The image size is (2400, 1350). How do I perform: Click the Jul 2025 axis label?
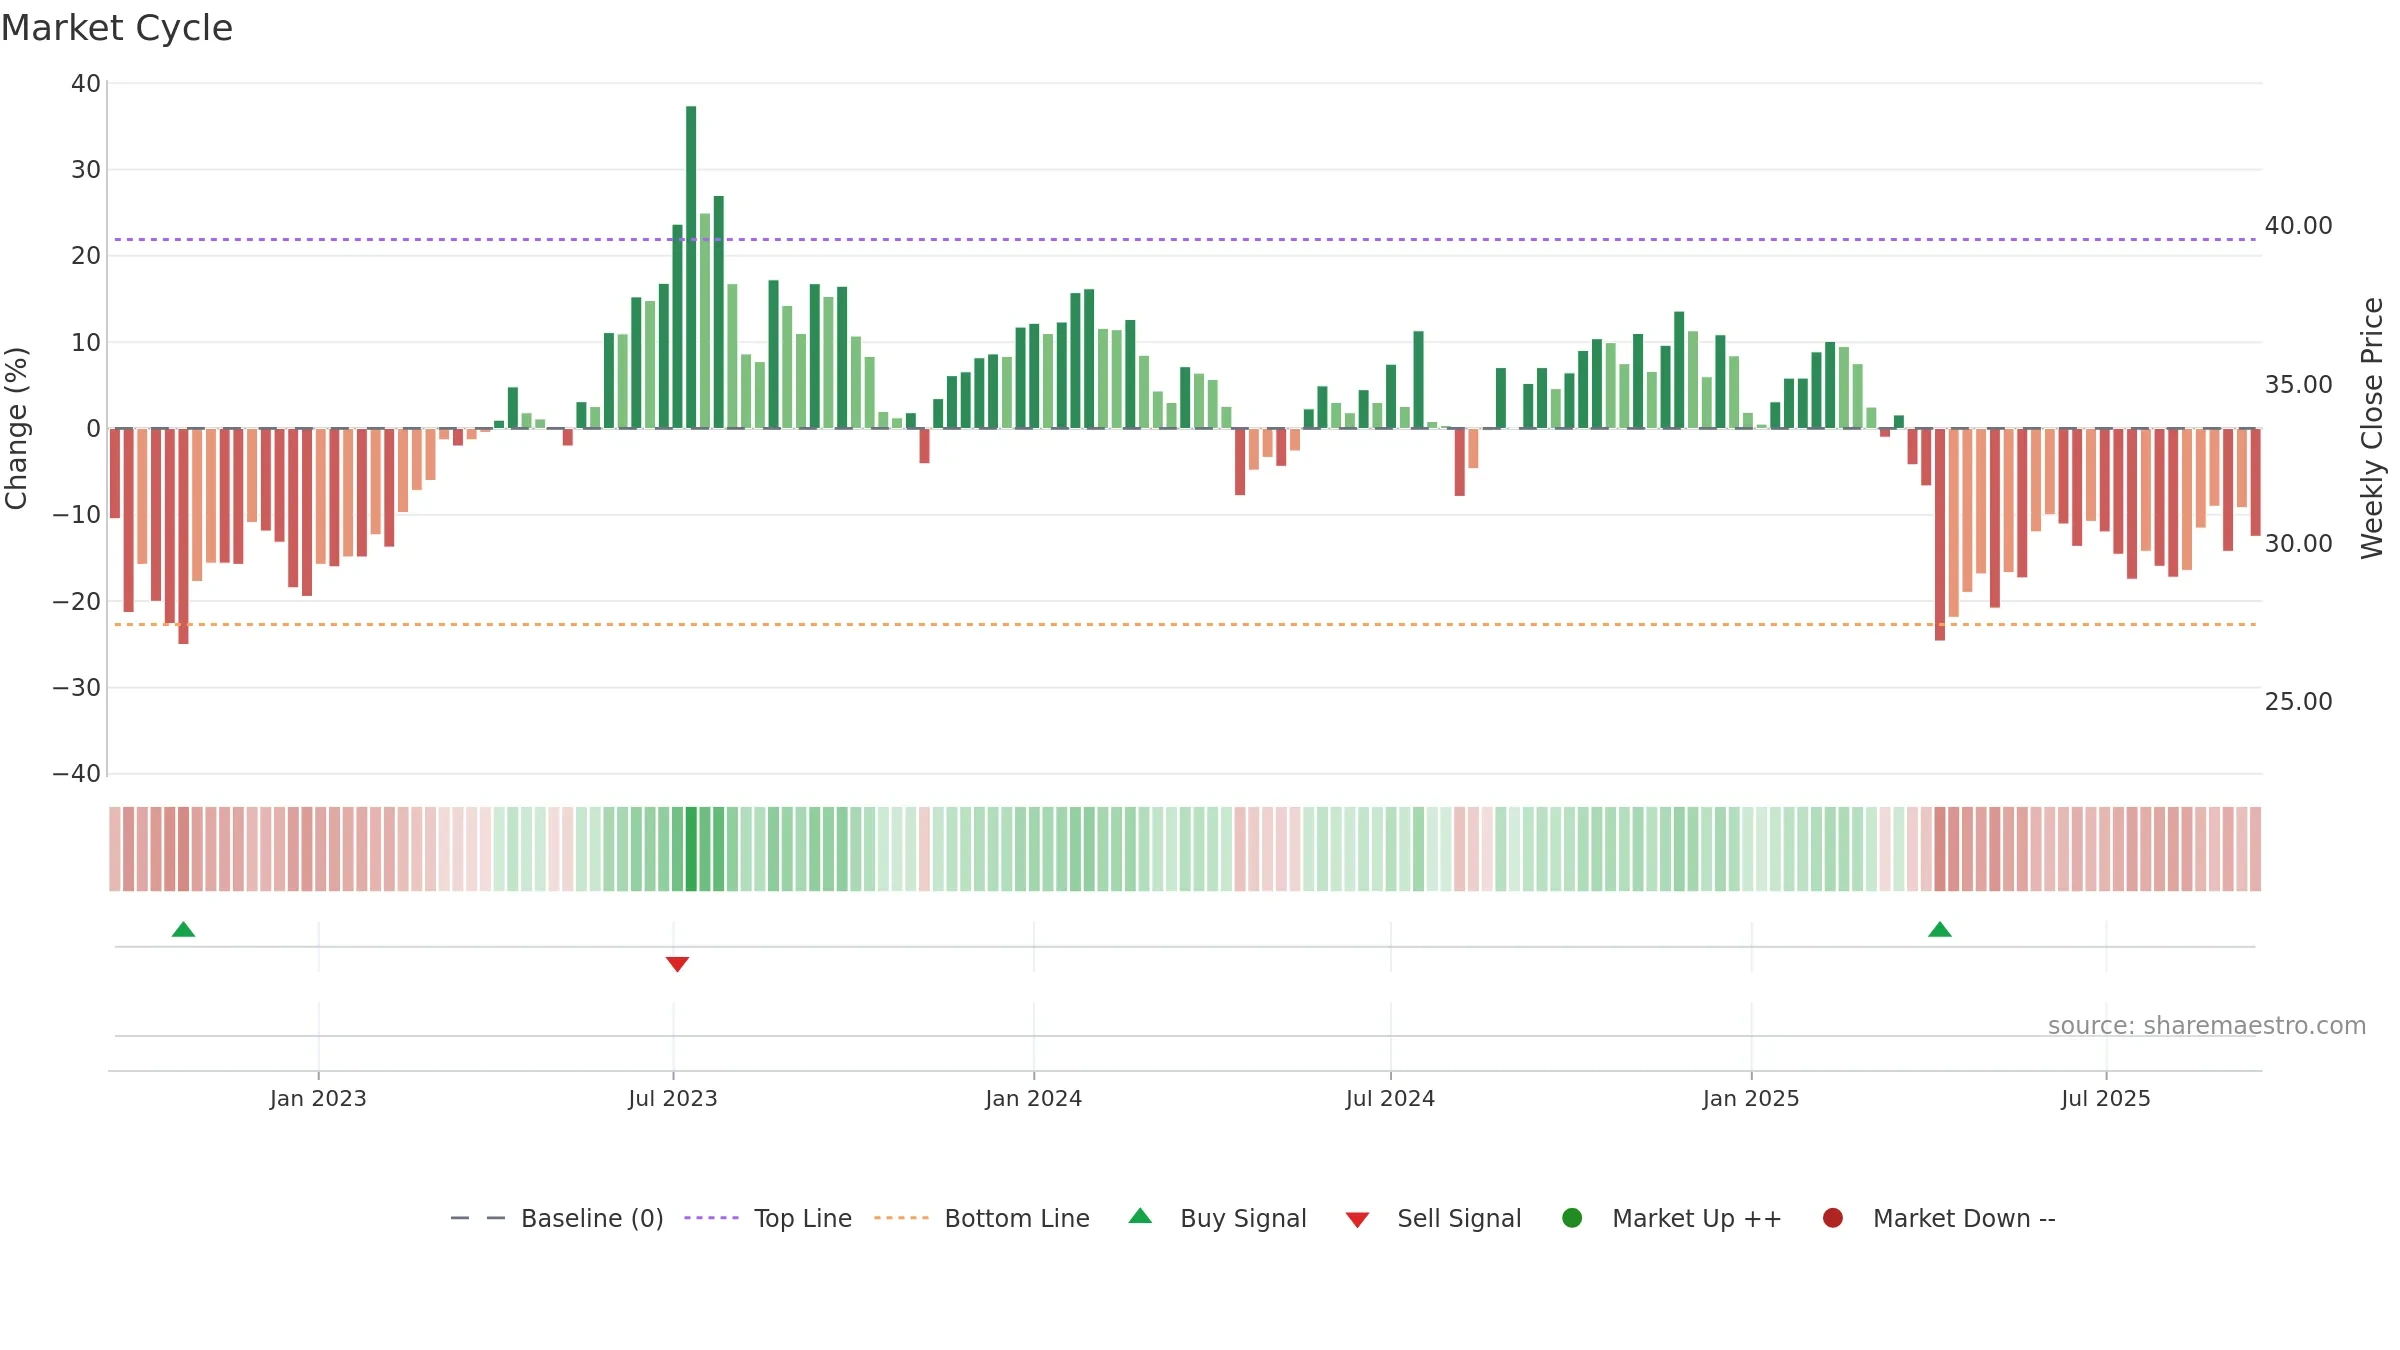[x=2106, y=1099]
